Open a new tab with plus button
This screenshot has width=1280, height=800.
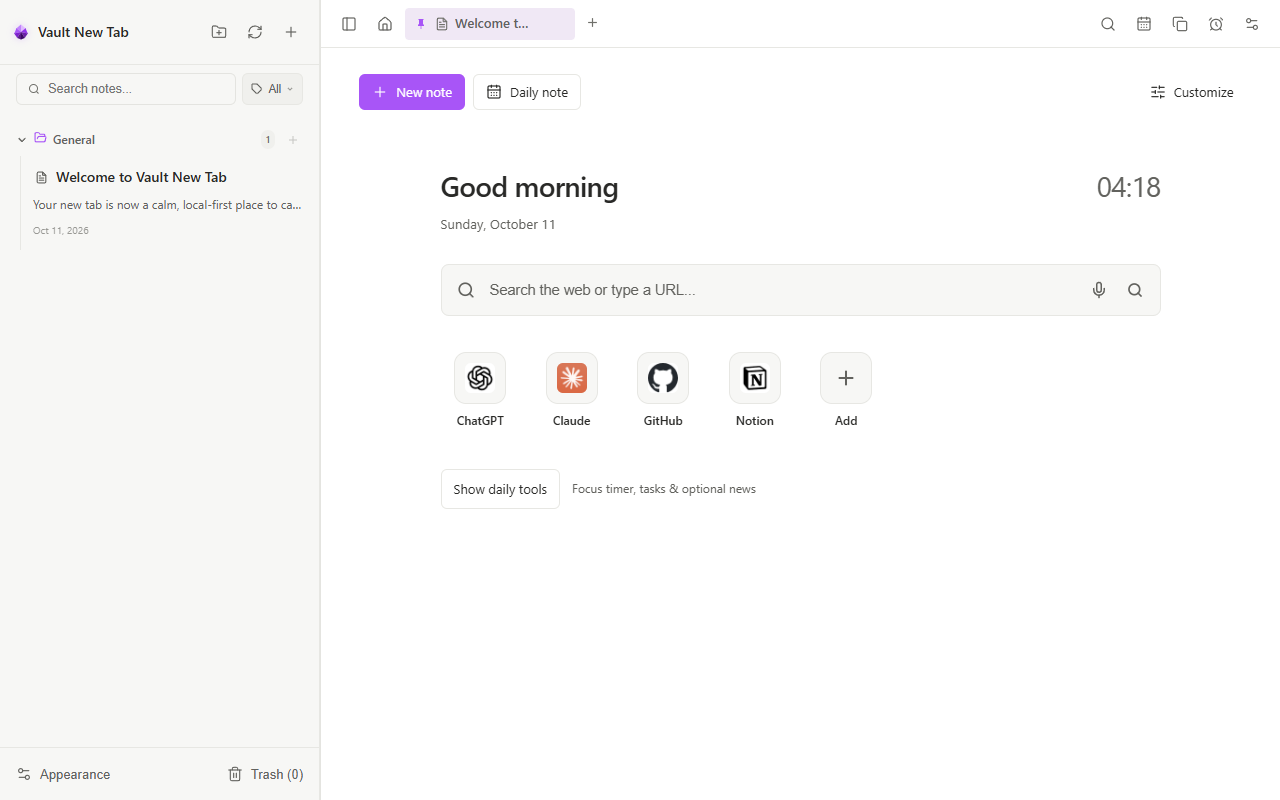coord(592,23)
